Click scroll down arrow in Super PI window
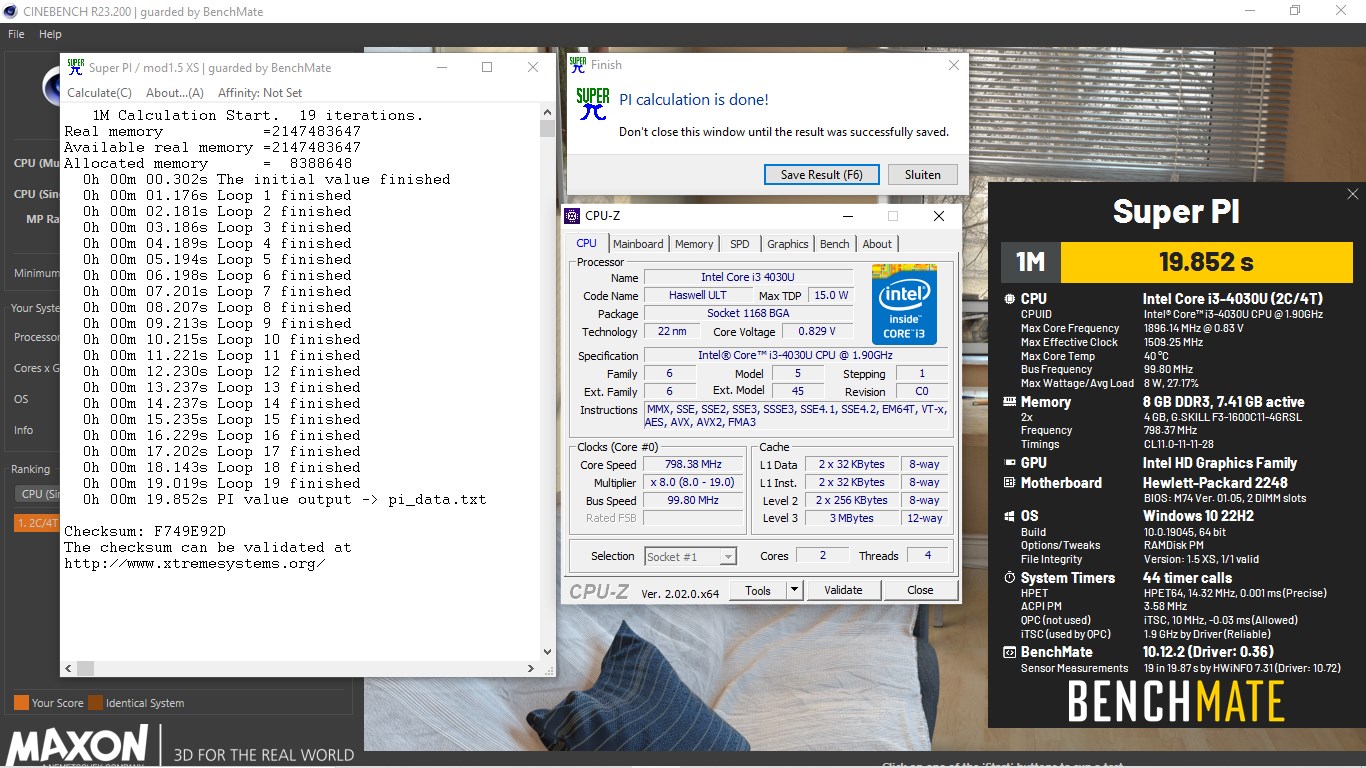Screen dimensions: 1366x768 point(547,652)
